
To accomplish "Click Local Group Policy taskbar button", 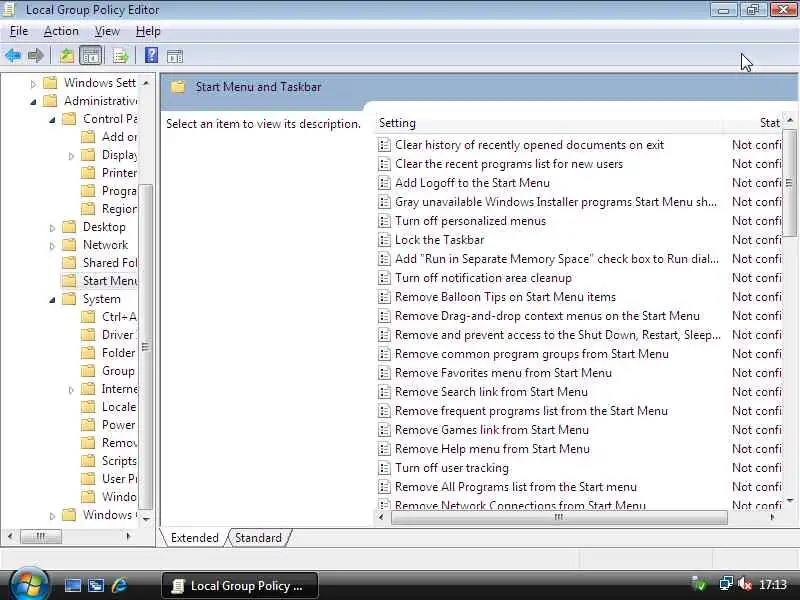I will click(x=240, y=586).
